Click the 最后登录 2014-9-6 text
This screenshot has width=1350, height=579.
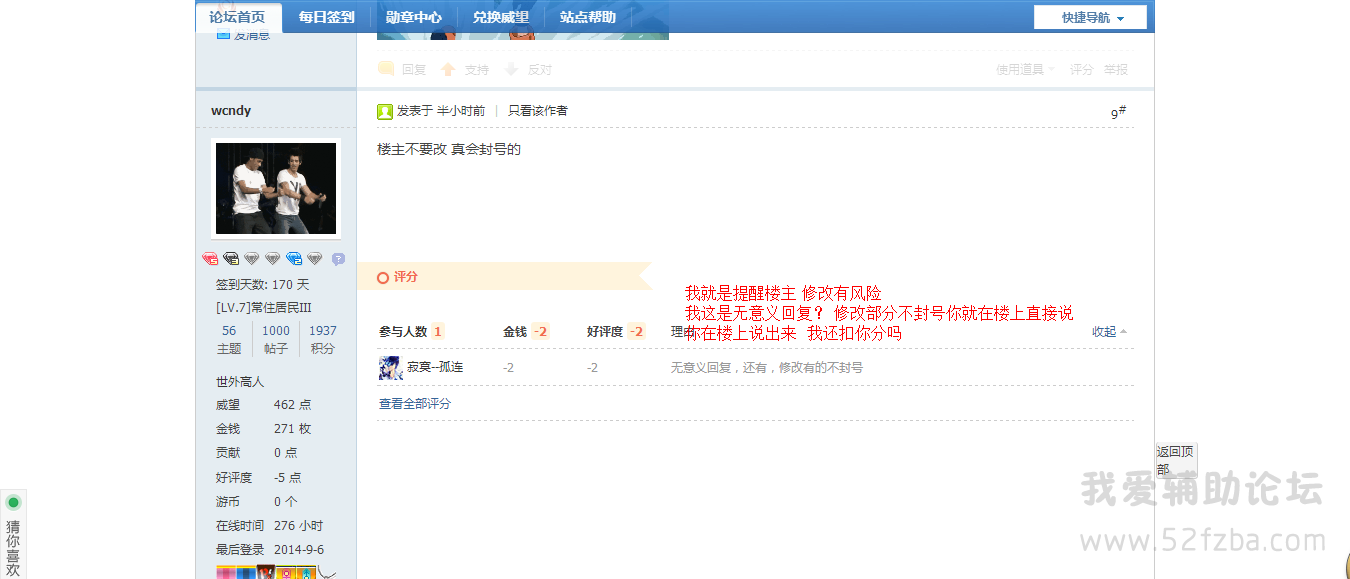270,550
